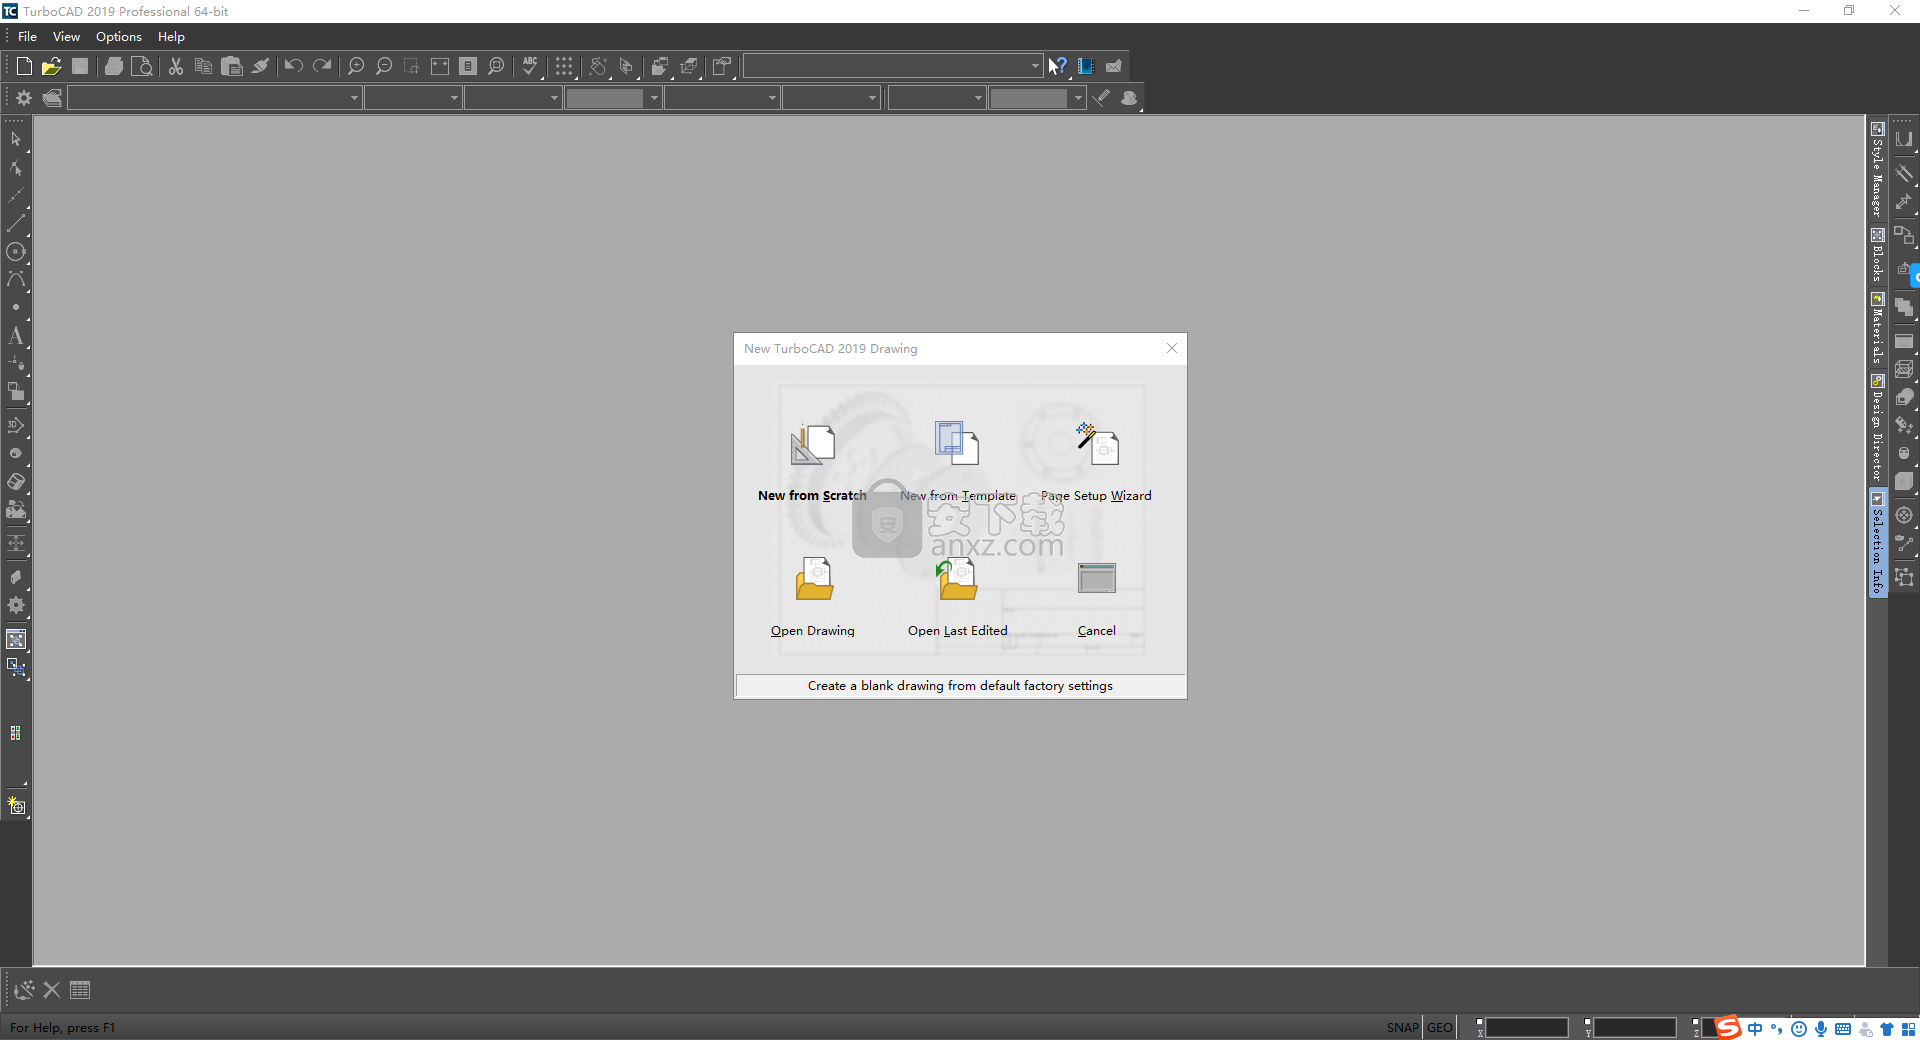Click the ABC spell check icon
The image size is (1920, 1040).
tap(530, 66)
